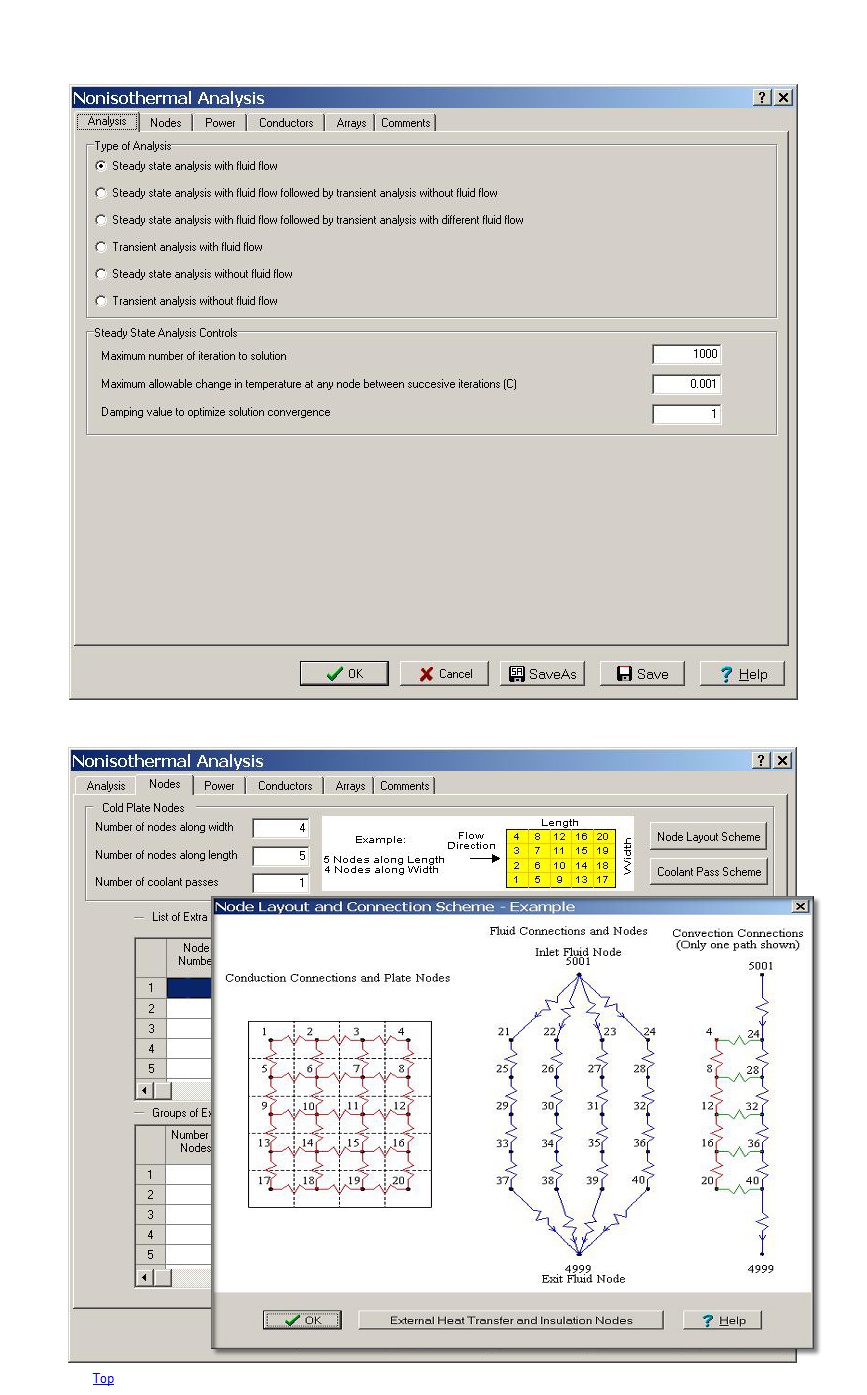The width and height of the screenshot is (867, 1395).
Task: Click the 'Maximum number of iteration to solution' label
Action: [194, 356]
